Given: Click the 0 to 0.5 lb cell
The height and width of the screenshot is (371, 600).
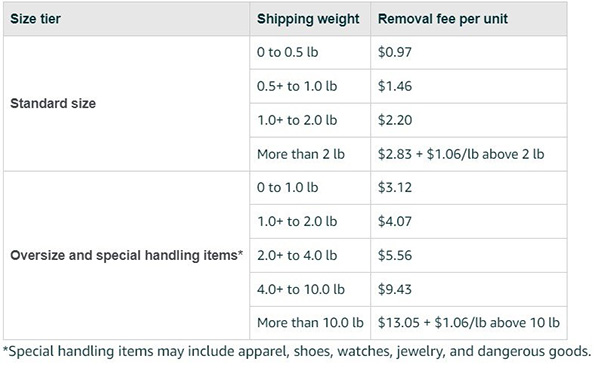Looking at the screenshot, I should pyautogui.click(x=310, y=52).
